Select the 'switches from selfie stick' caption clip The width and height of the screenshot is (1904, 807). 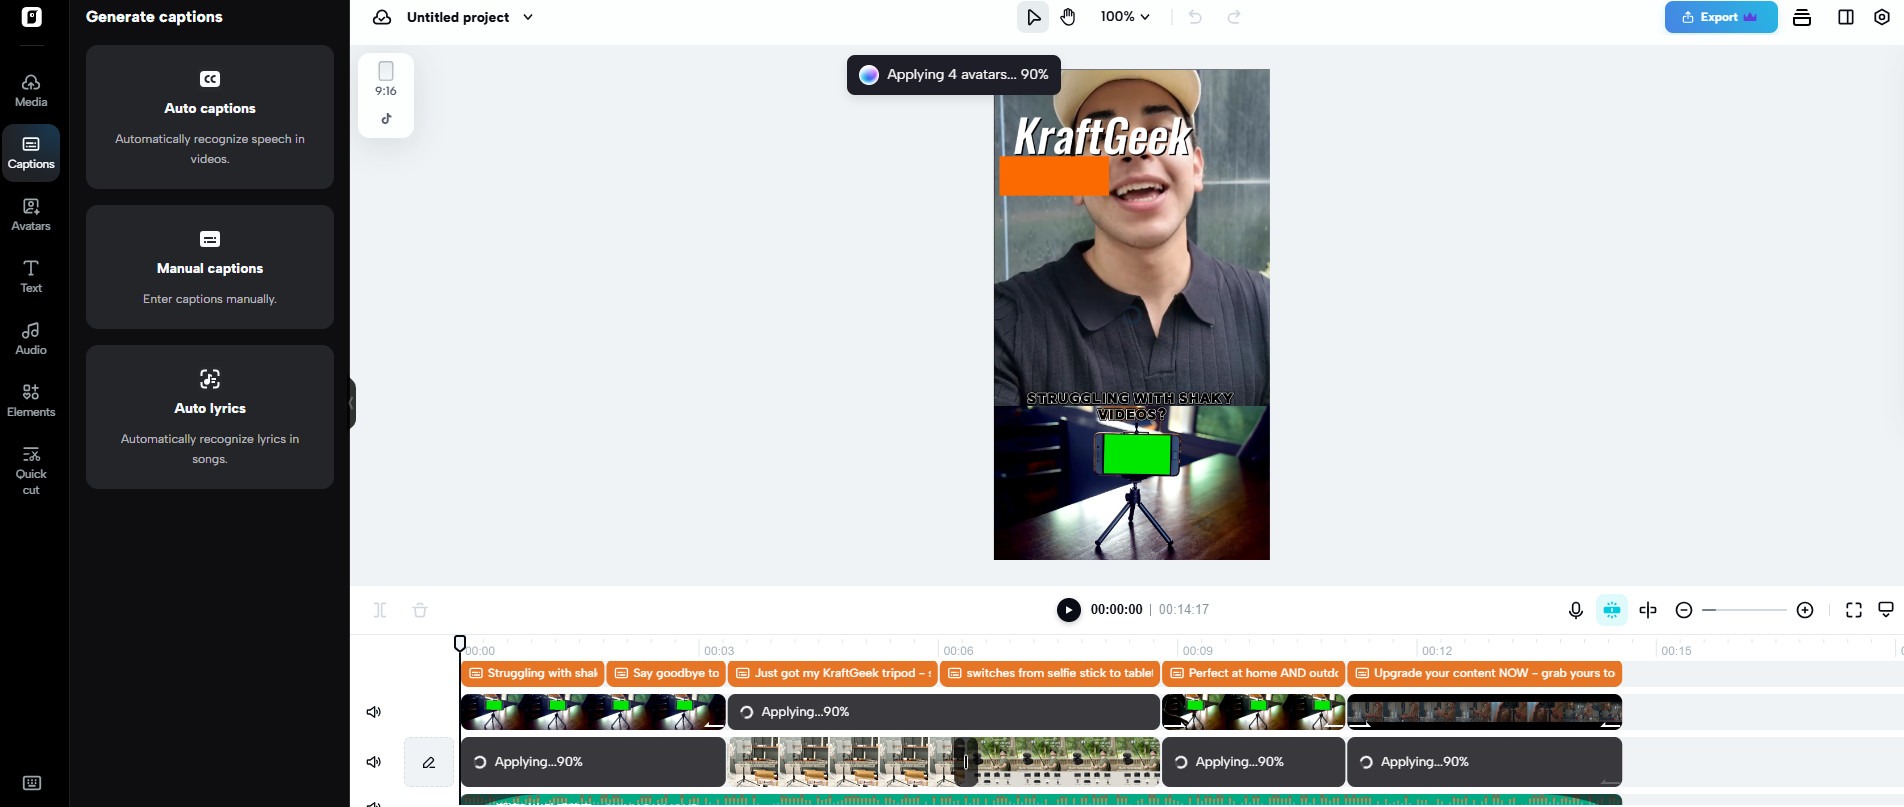pyautogui.click(x=1050, y=674)
